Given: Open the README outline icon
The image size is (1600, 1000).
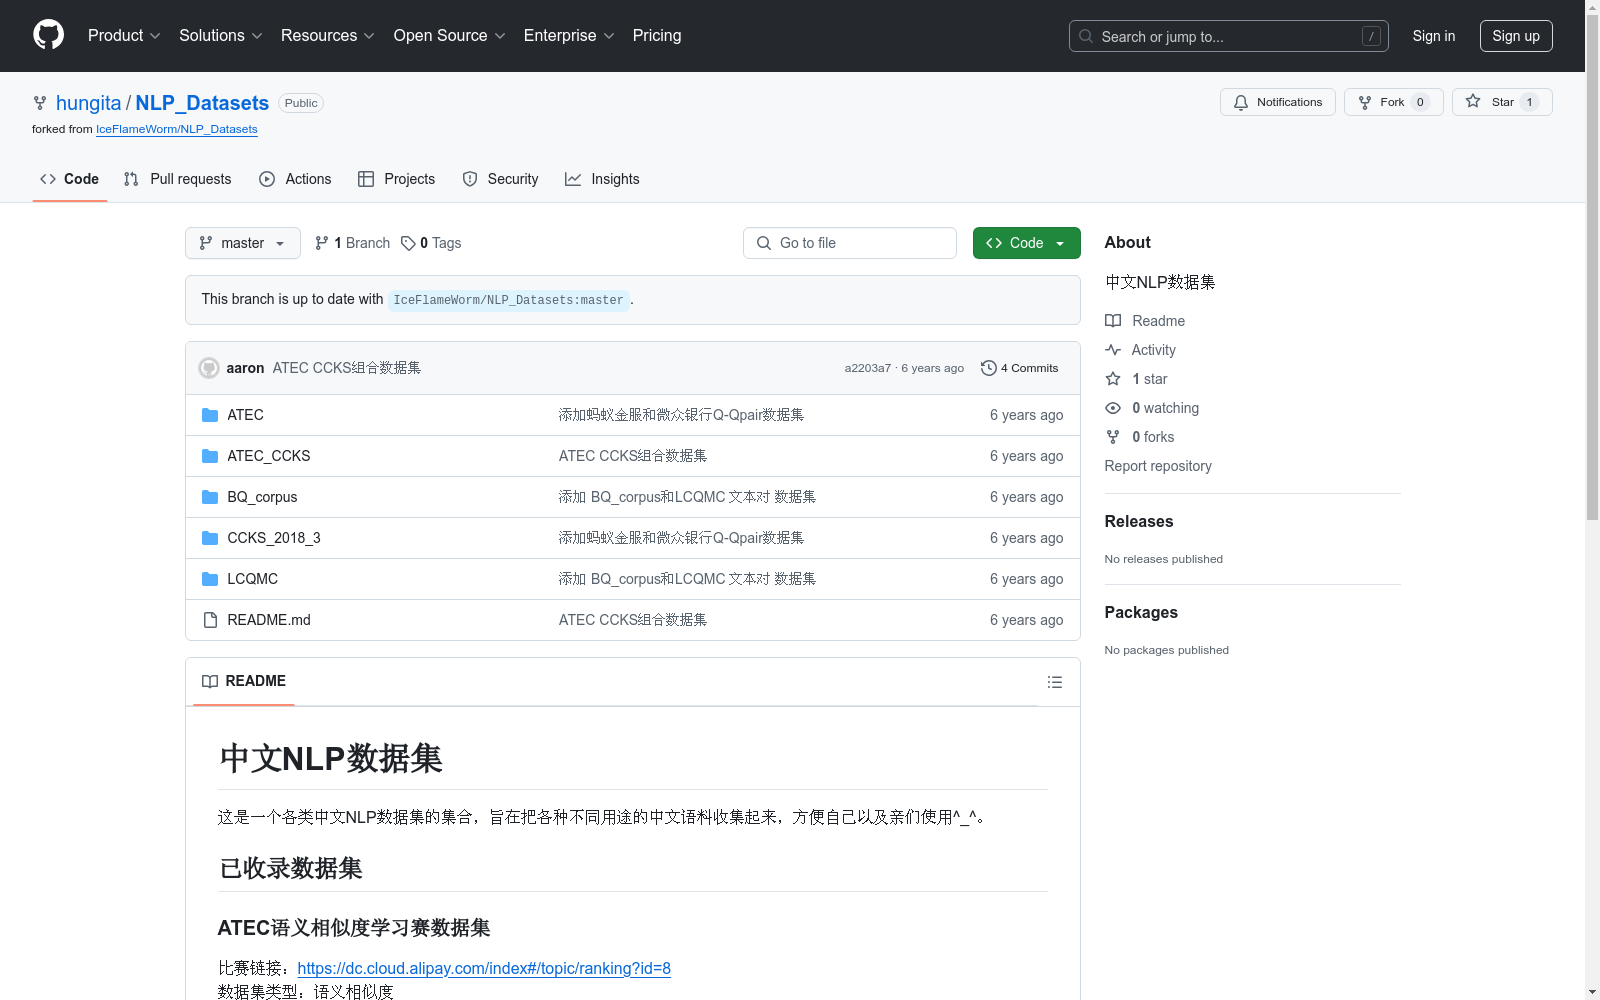Looking at the screenshot, I should coord(1054,682).
